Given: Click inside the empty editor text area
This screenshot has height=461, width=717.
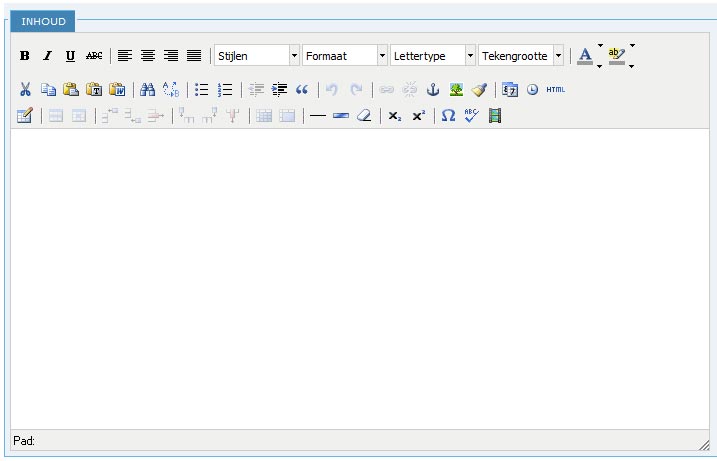Looking at the screenshot, I should coord(360,279).
